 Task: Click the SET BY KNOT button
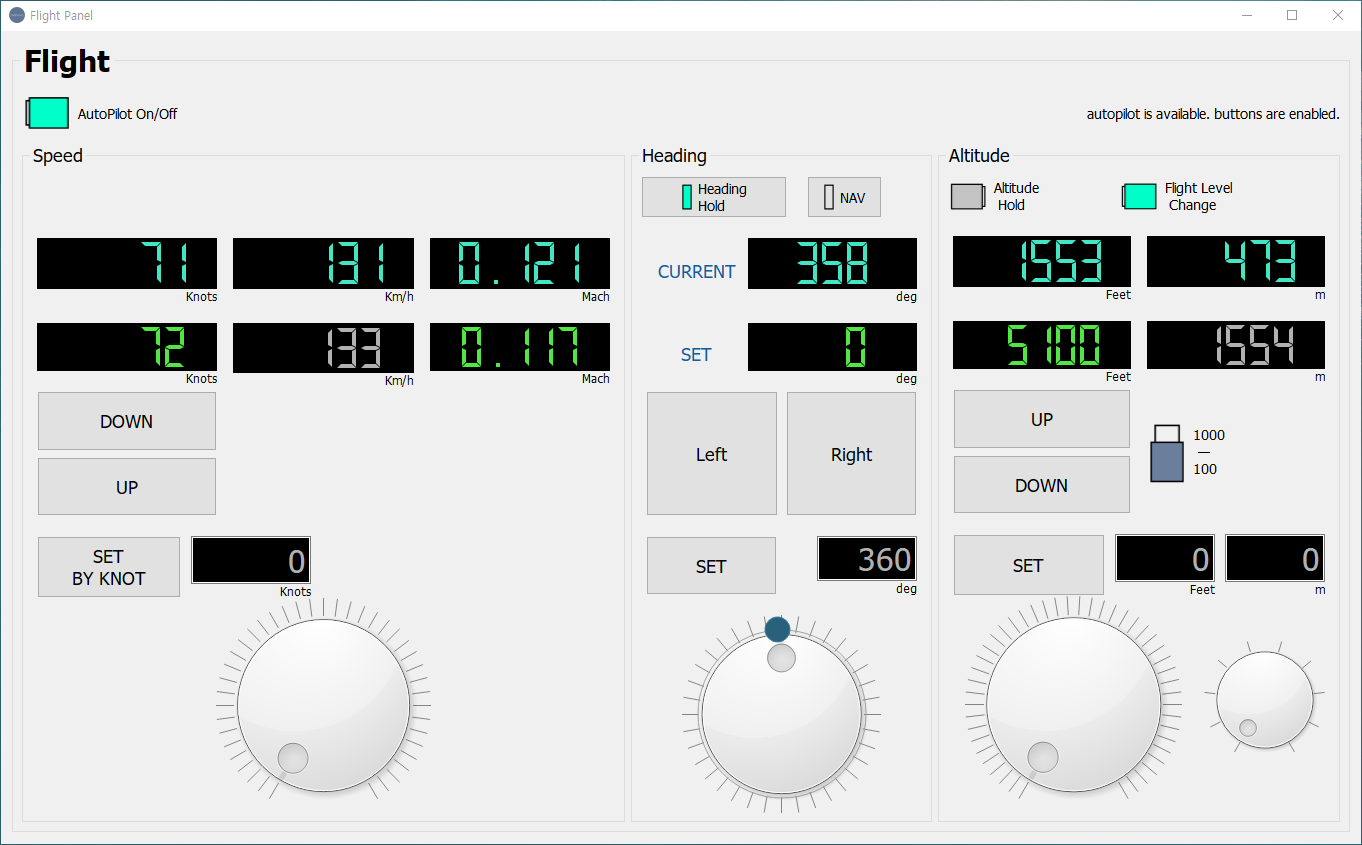tap(109, 567)
